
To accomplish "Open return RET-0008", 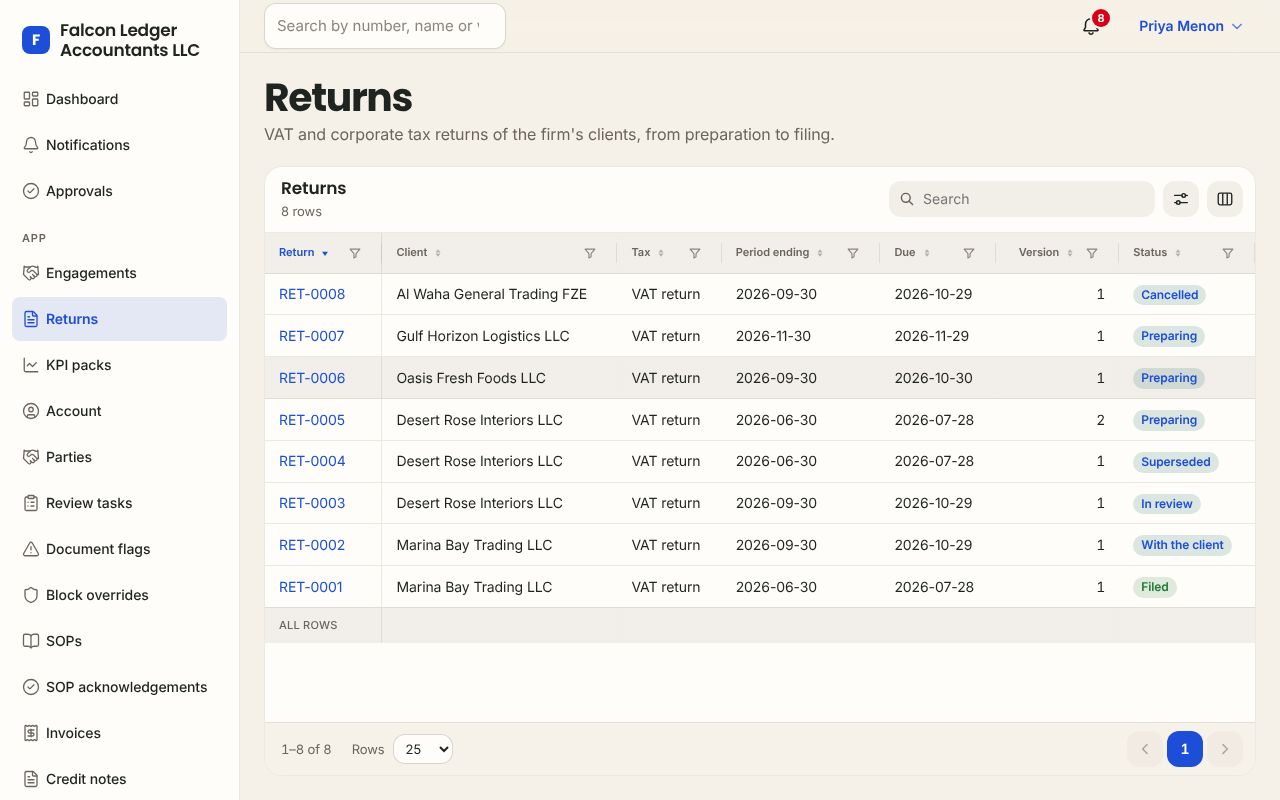I will point(312,294).
